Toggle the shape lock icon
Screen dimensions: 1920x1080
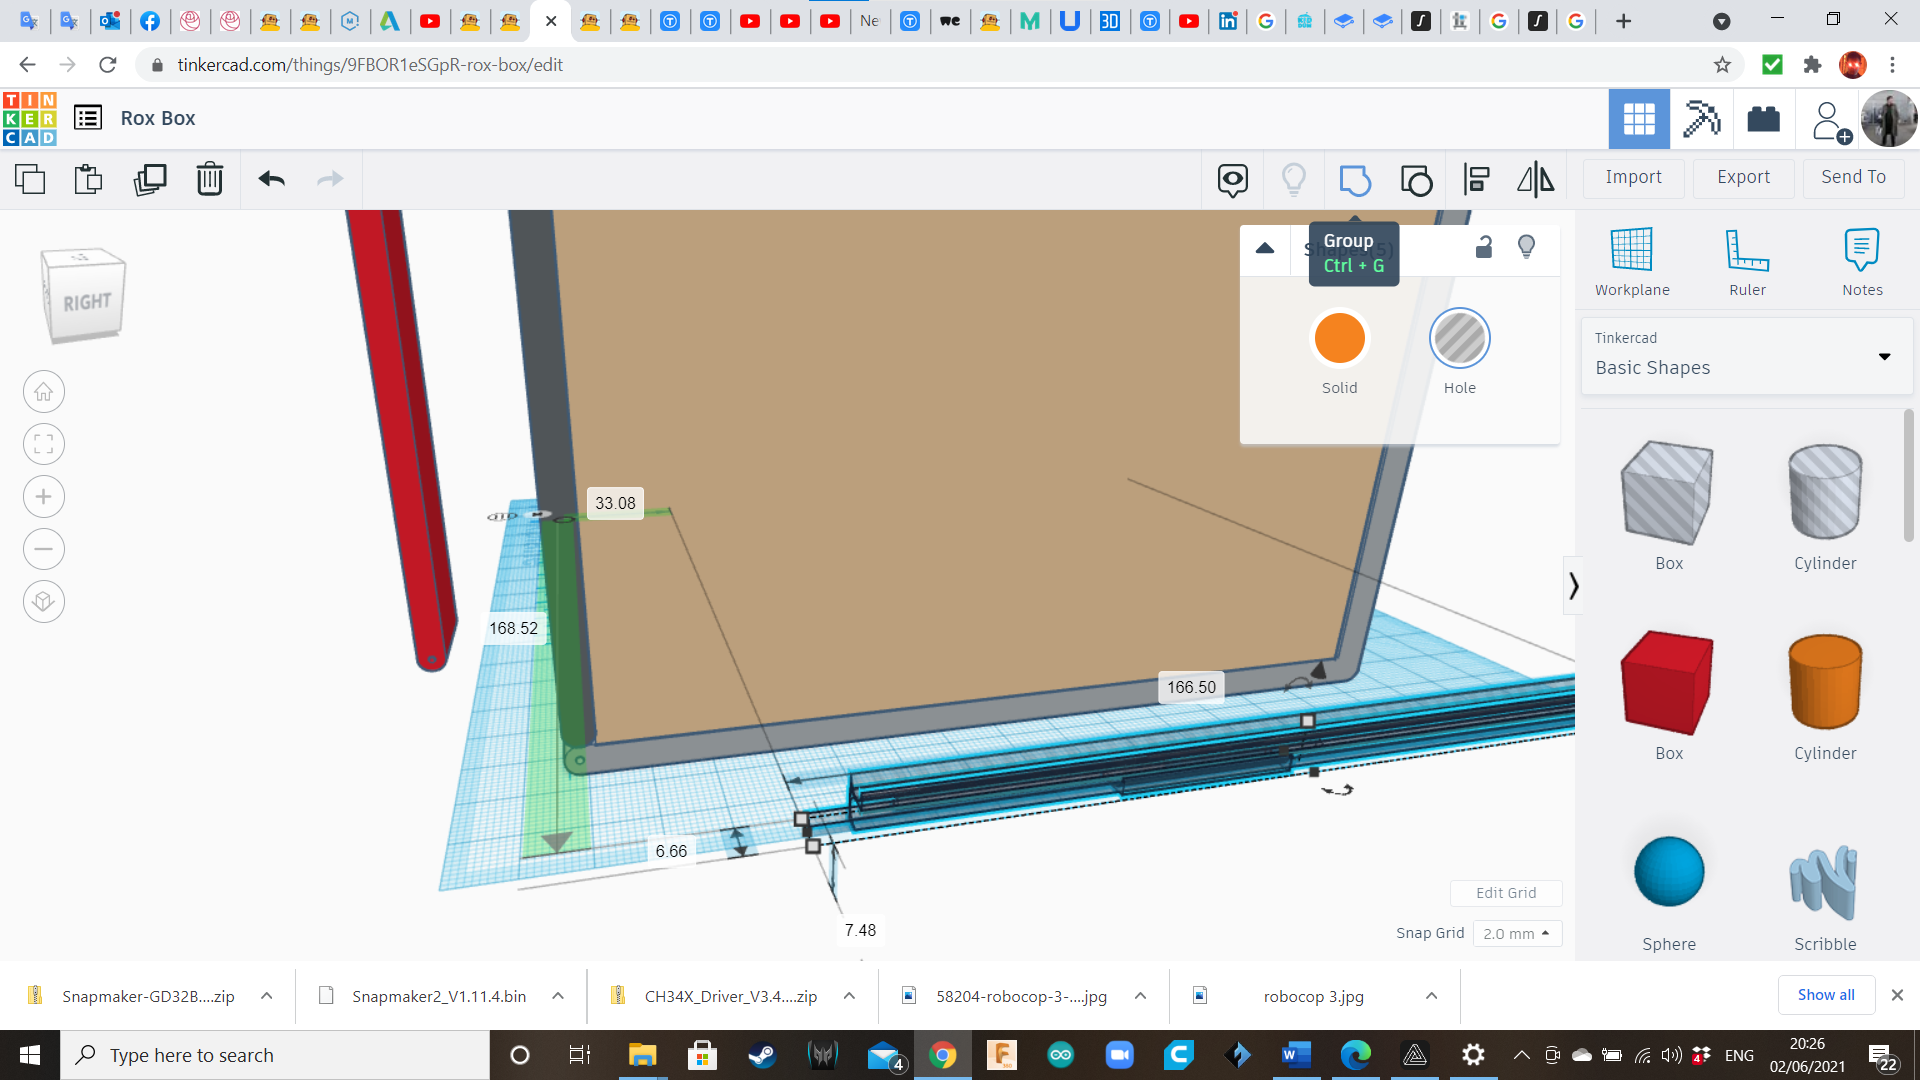coord(1484,247)
